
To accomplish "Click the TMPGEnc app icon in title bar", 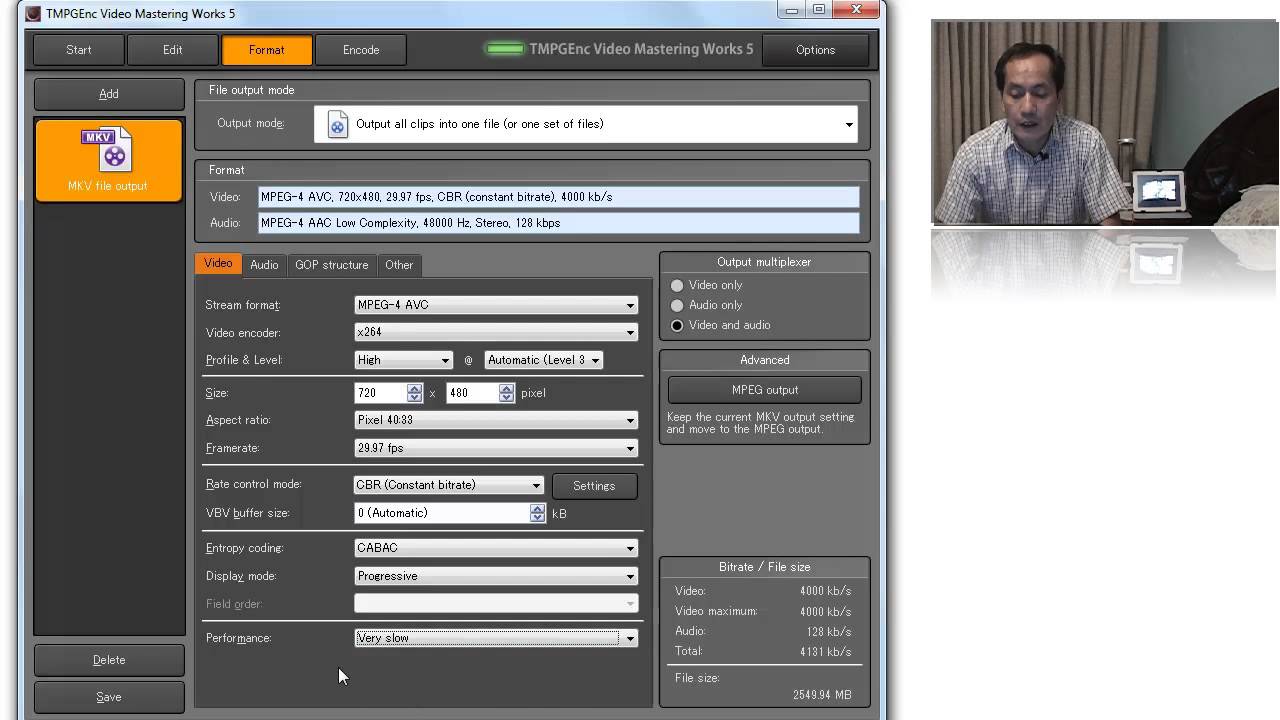I will click(x=33, y=13).
